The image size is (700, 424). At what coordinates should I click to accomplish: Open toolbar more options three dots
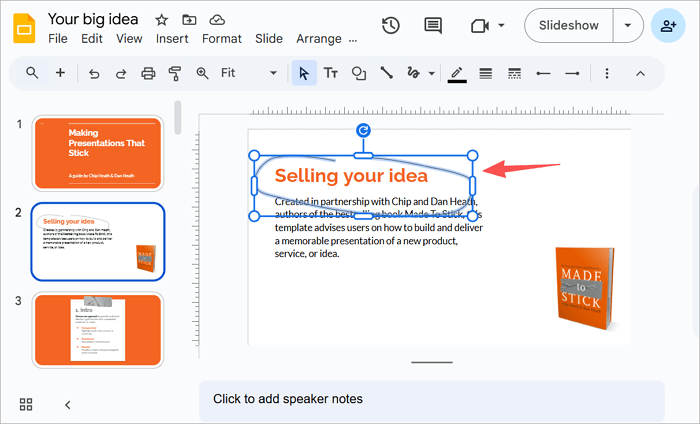(606, 73)
